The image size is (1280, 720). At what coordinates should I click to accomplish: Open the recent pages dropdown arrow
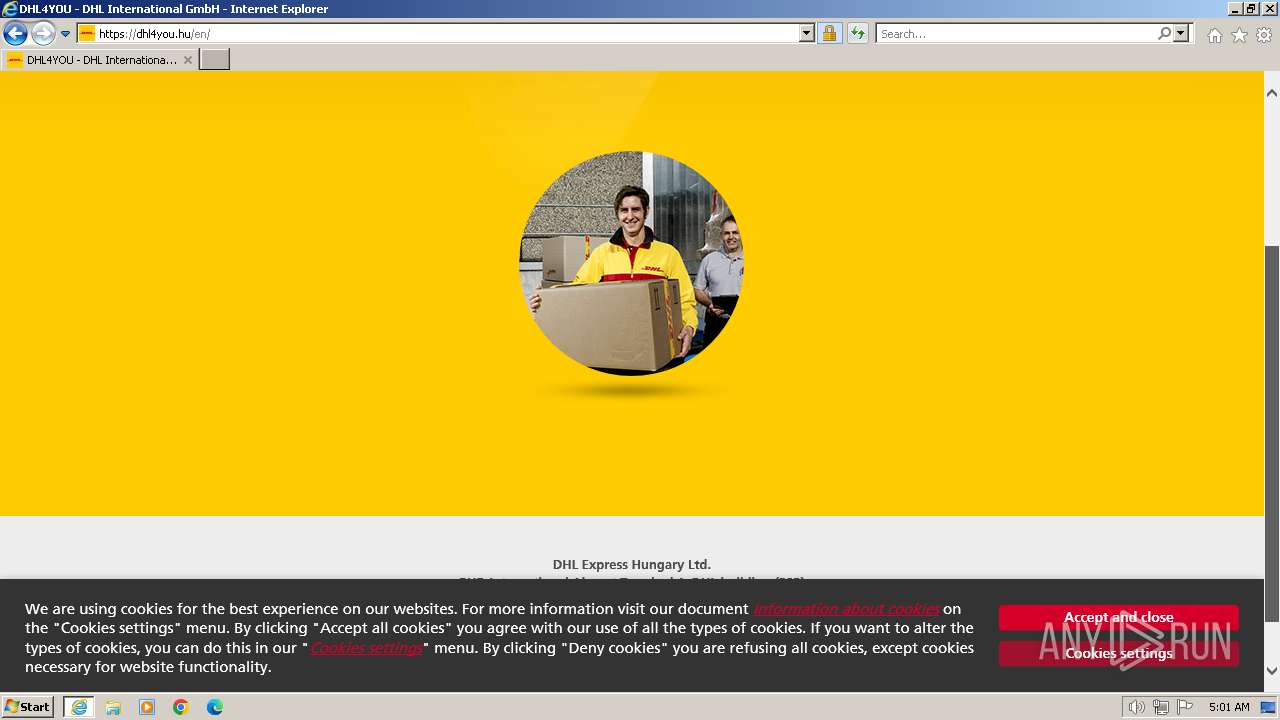point(66,34)
